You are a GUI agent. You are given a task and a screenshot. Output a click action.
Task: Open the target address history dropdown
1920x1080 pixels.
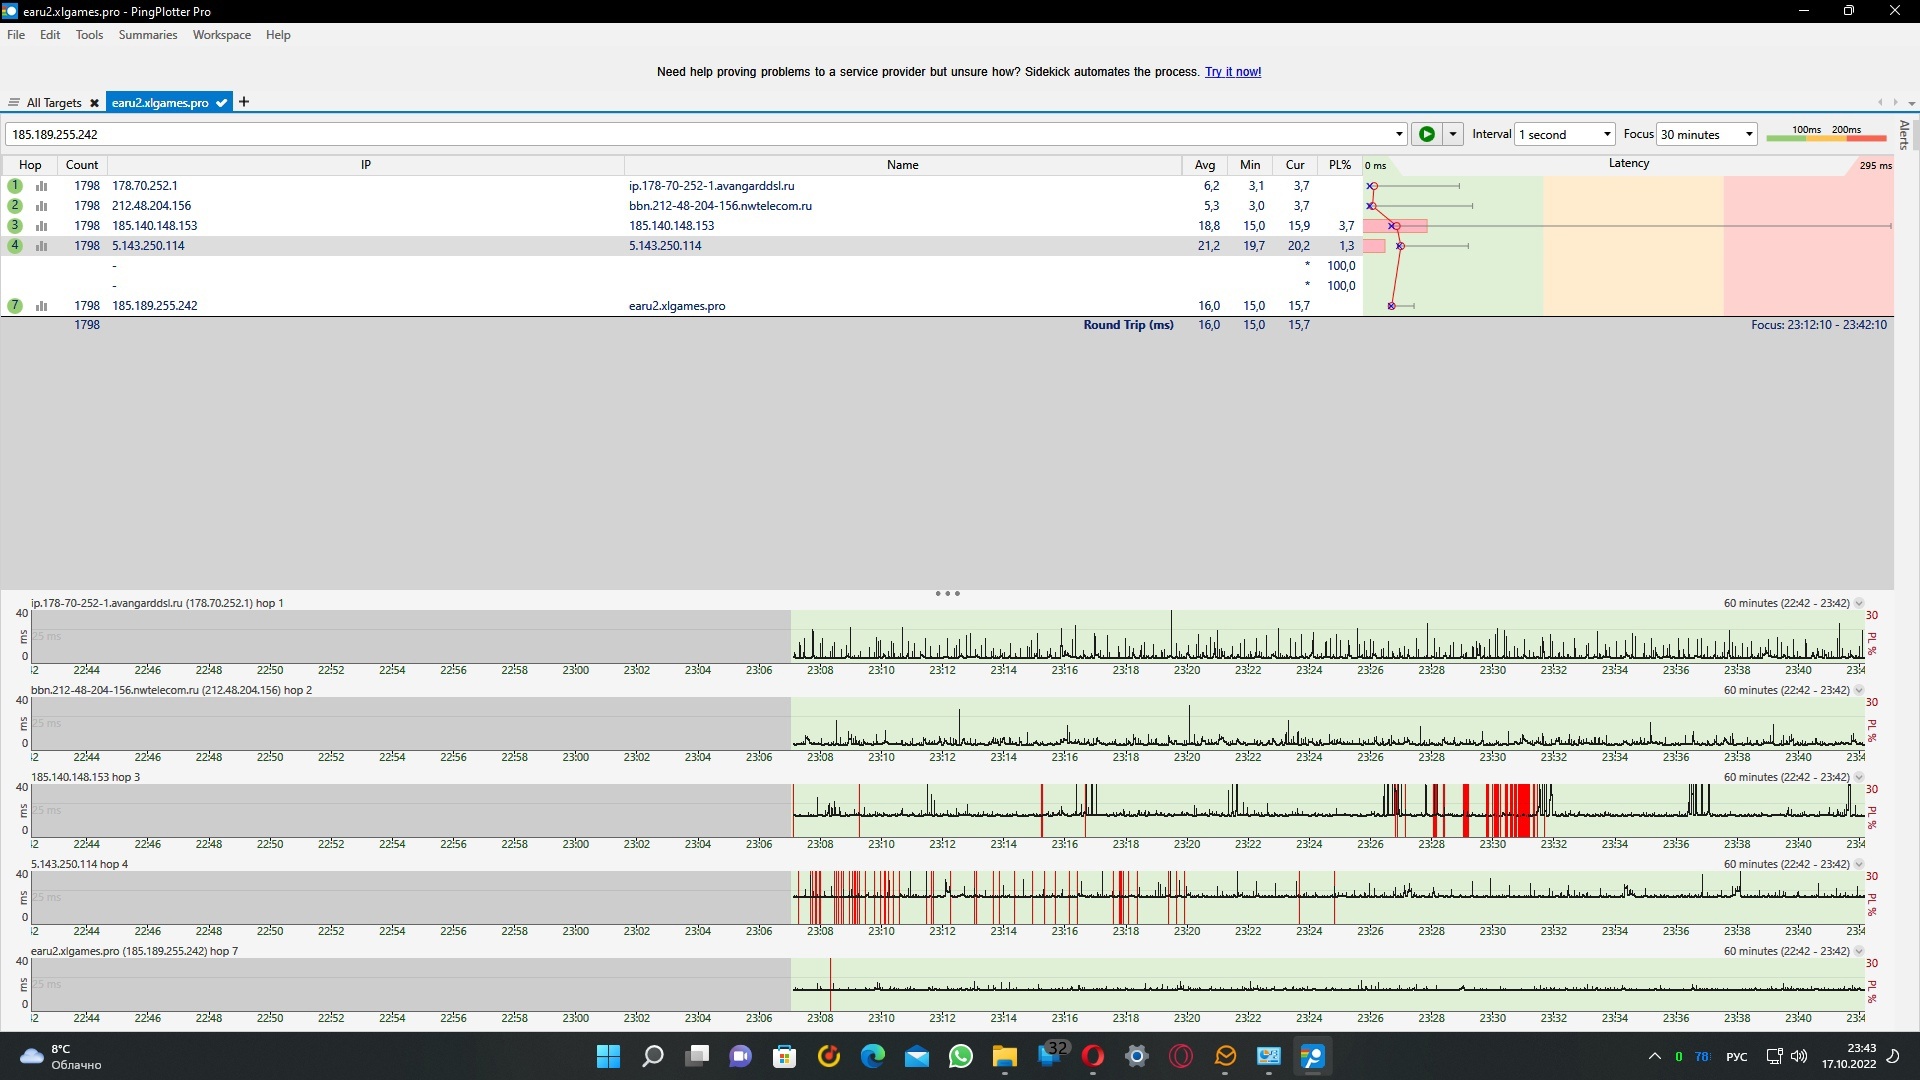[x=1399, y=134]
